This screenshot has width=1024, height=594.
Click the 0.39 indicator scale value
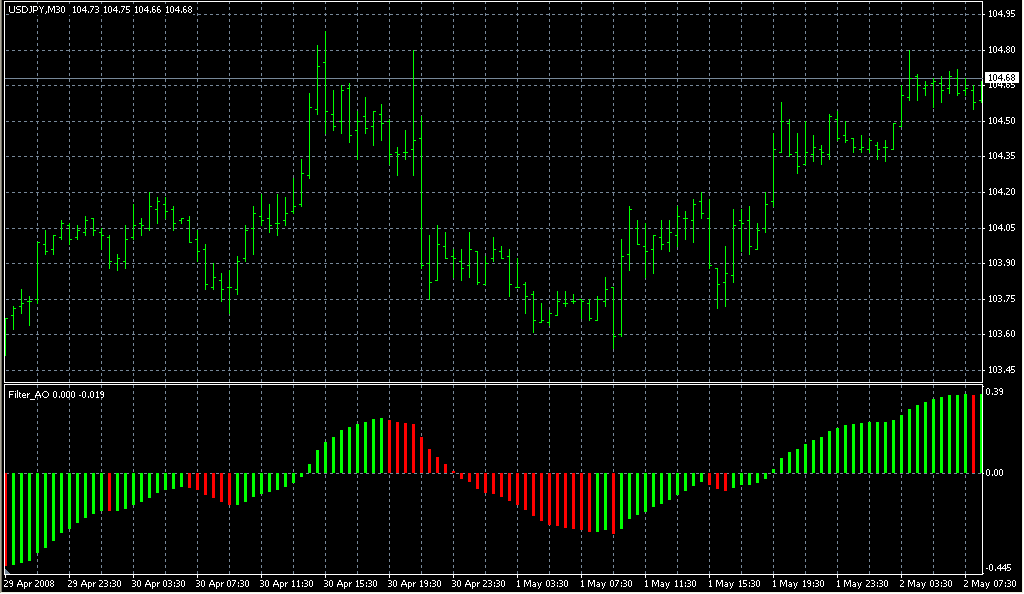997,392
